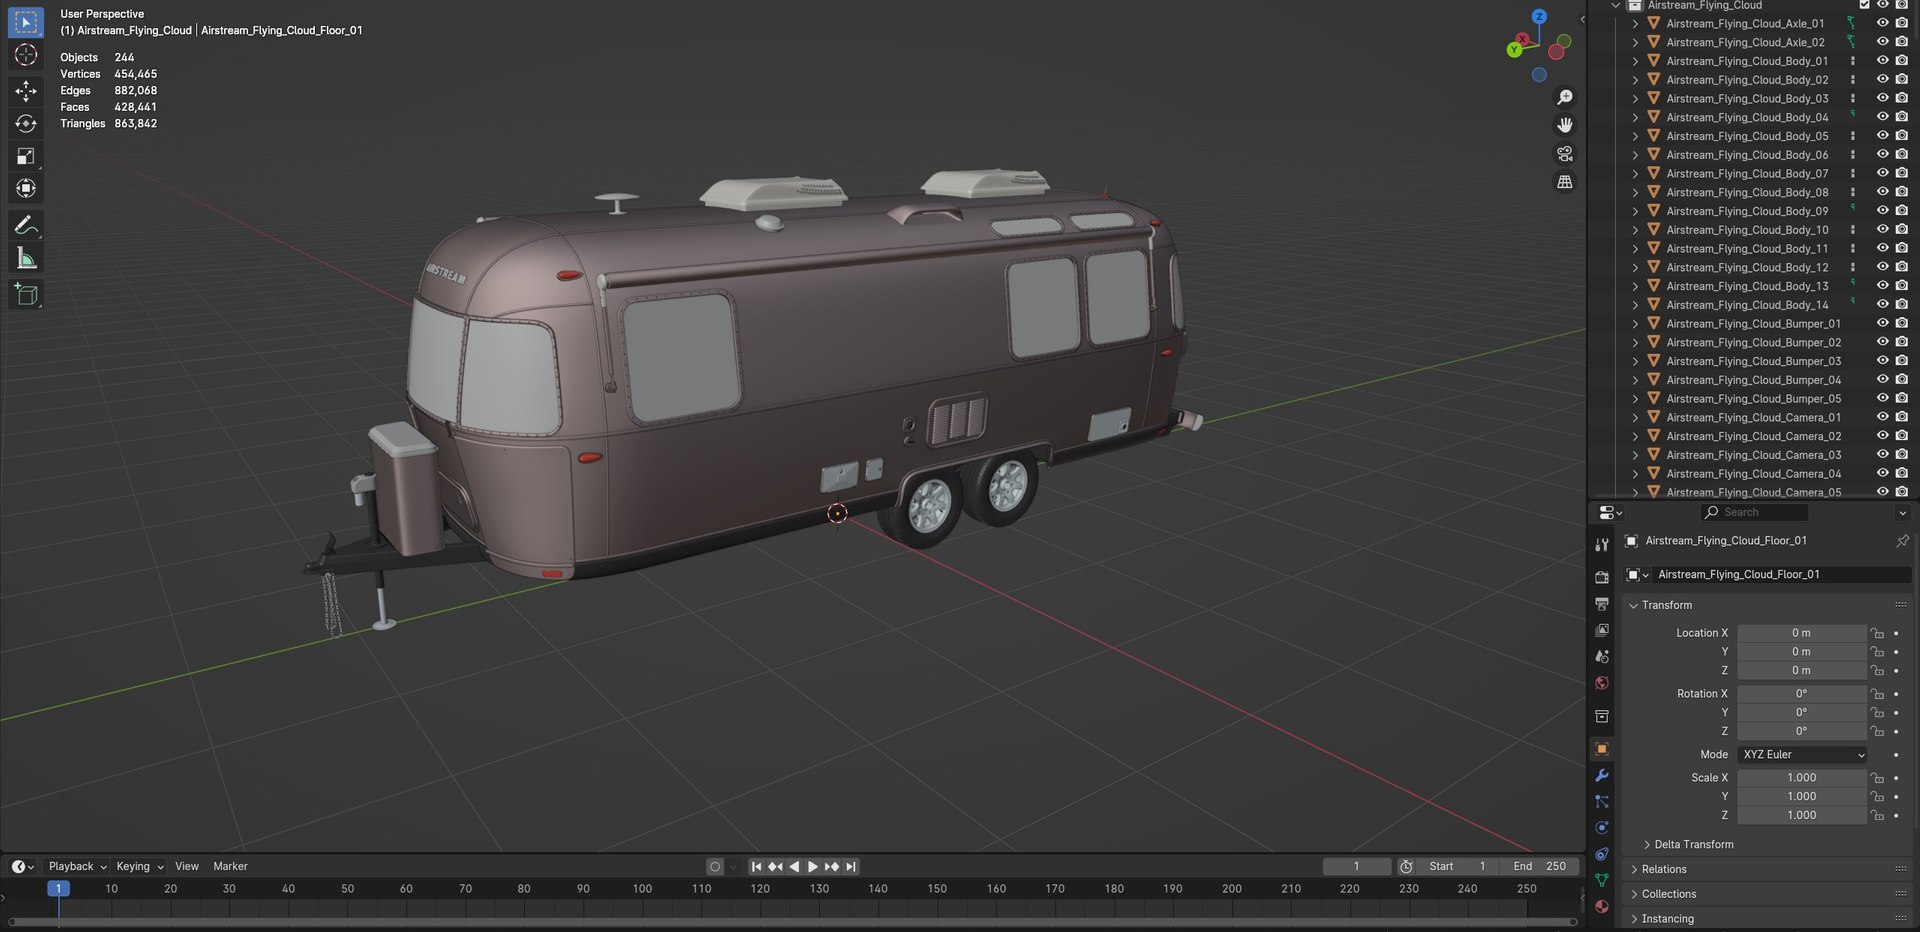Click the viewport zoom magnifier icon
The width and height of the screenshot is (1920, 932).
pos(1565,97)
